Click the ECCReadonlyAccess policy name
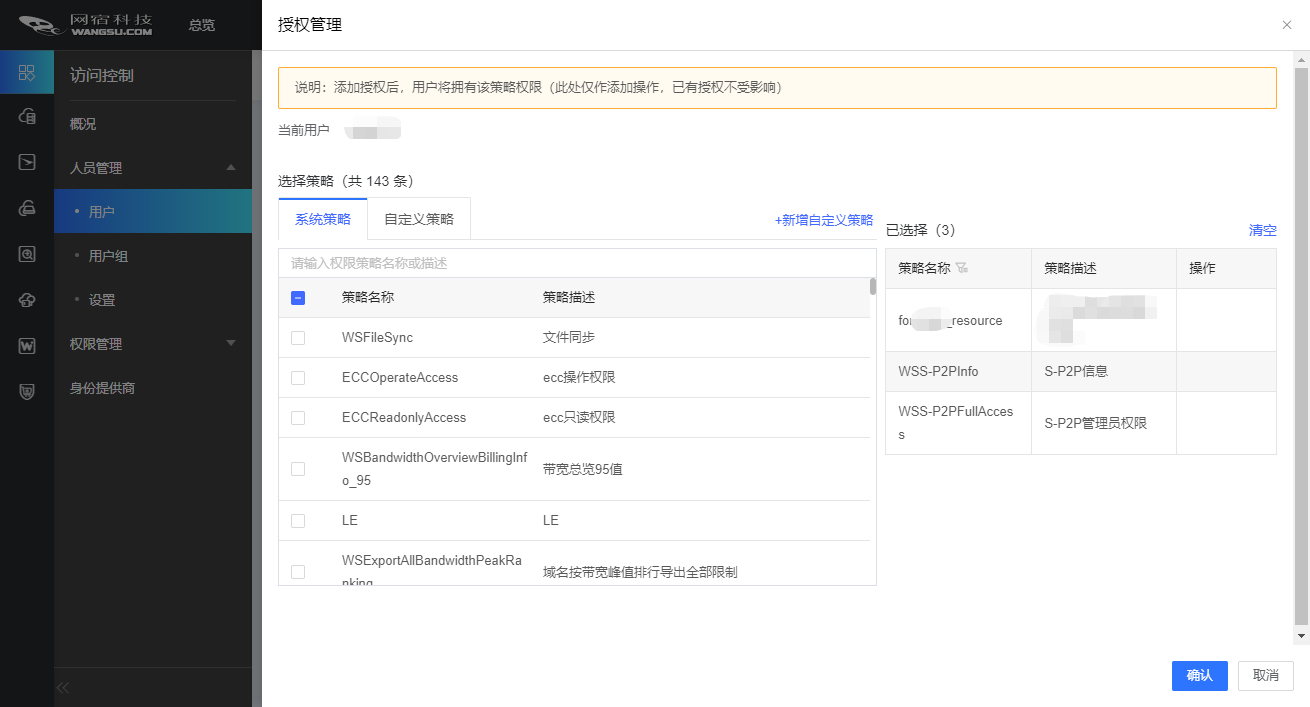 click(x=404, y=418)
